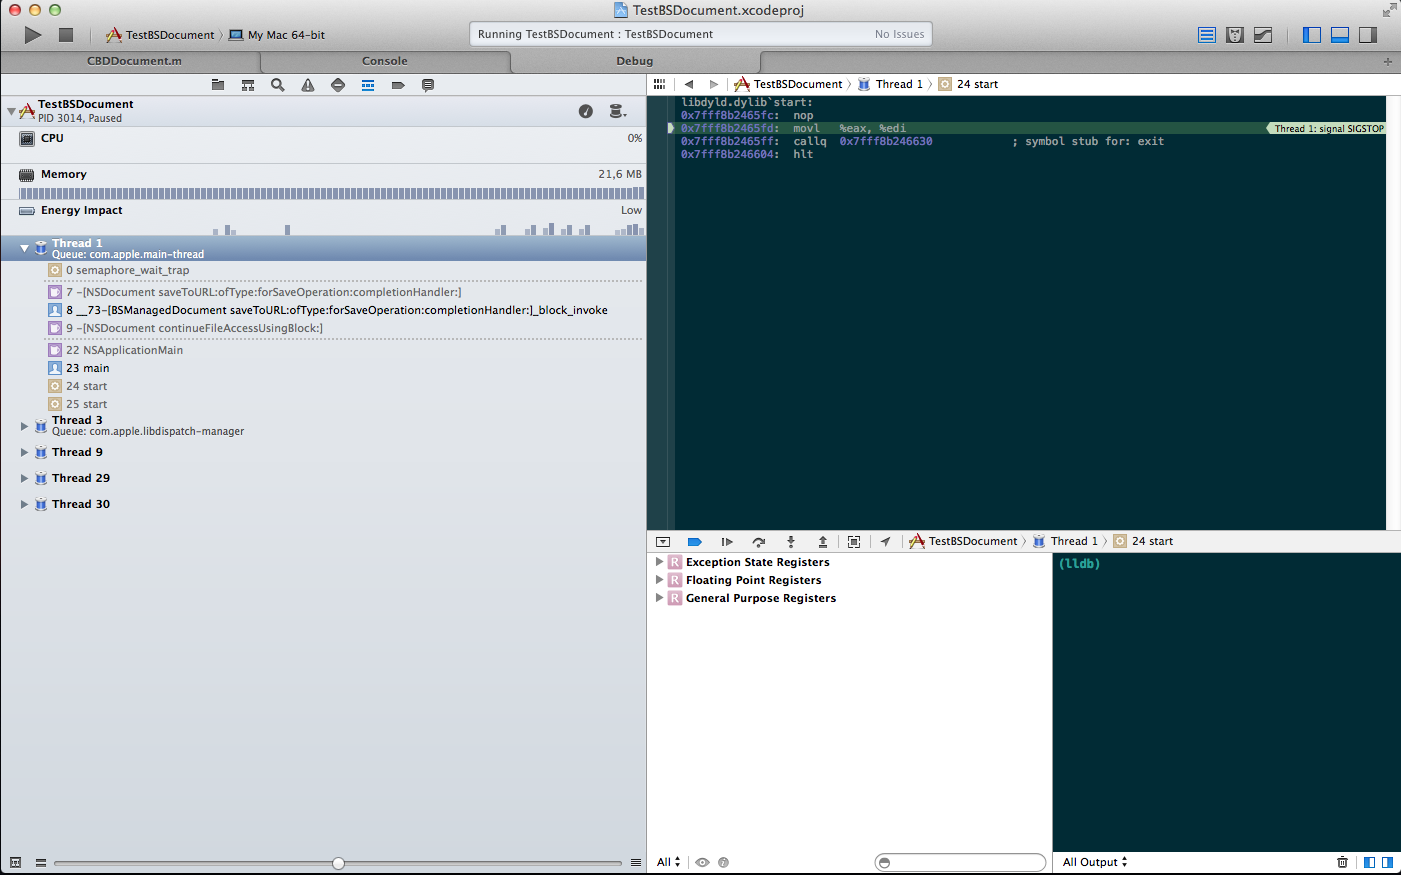Click the No Issues status text

click(x=899, y=34)
